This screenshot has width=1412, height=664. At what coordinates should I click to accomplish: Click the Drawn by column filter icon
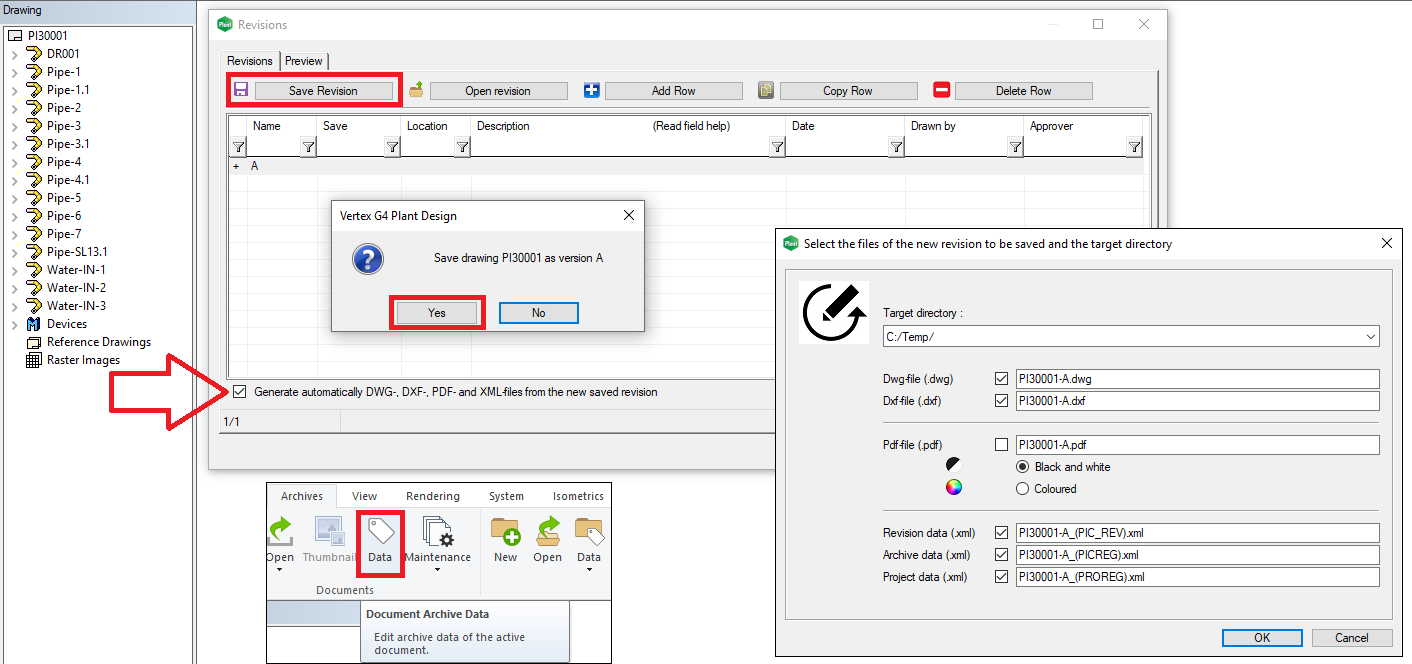point(1015,147)
